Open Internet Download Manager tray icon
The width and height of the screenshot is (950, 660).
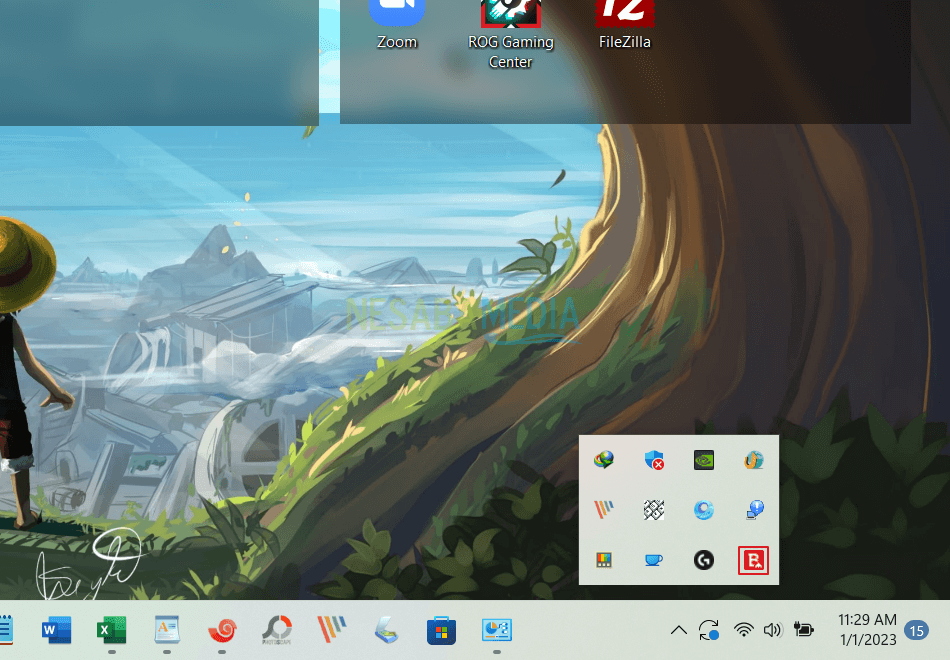(x=604, y=460)
